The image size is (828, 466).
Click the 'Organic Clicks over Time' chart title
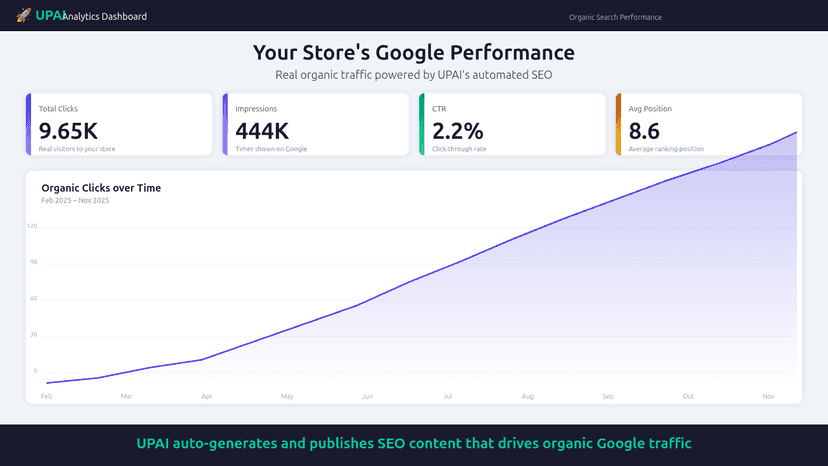coord(101,188)
